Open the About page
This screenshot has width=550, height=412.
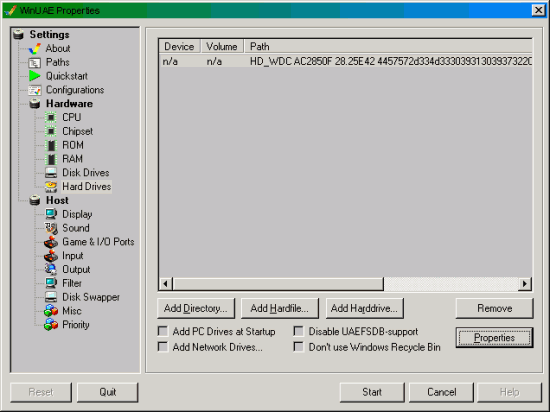58,48
